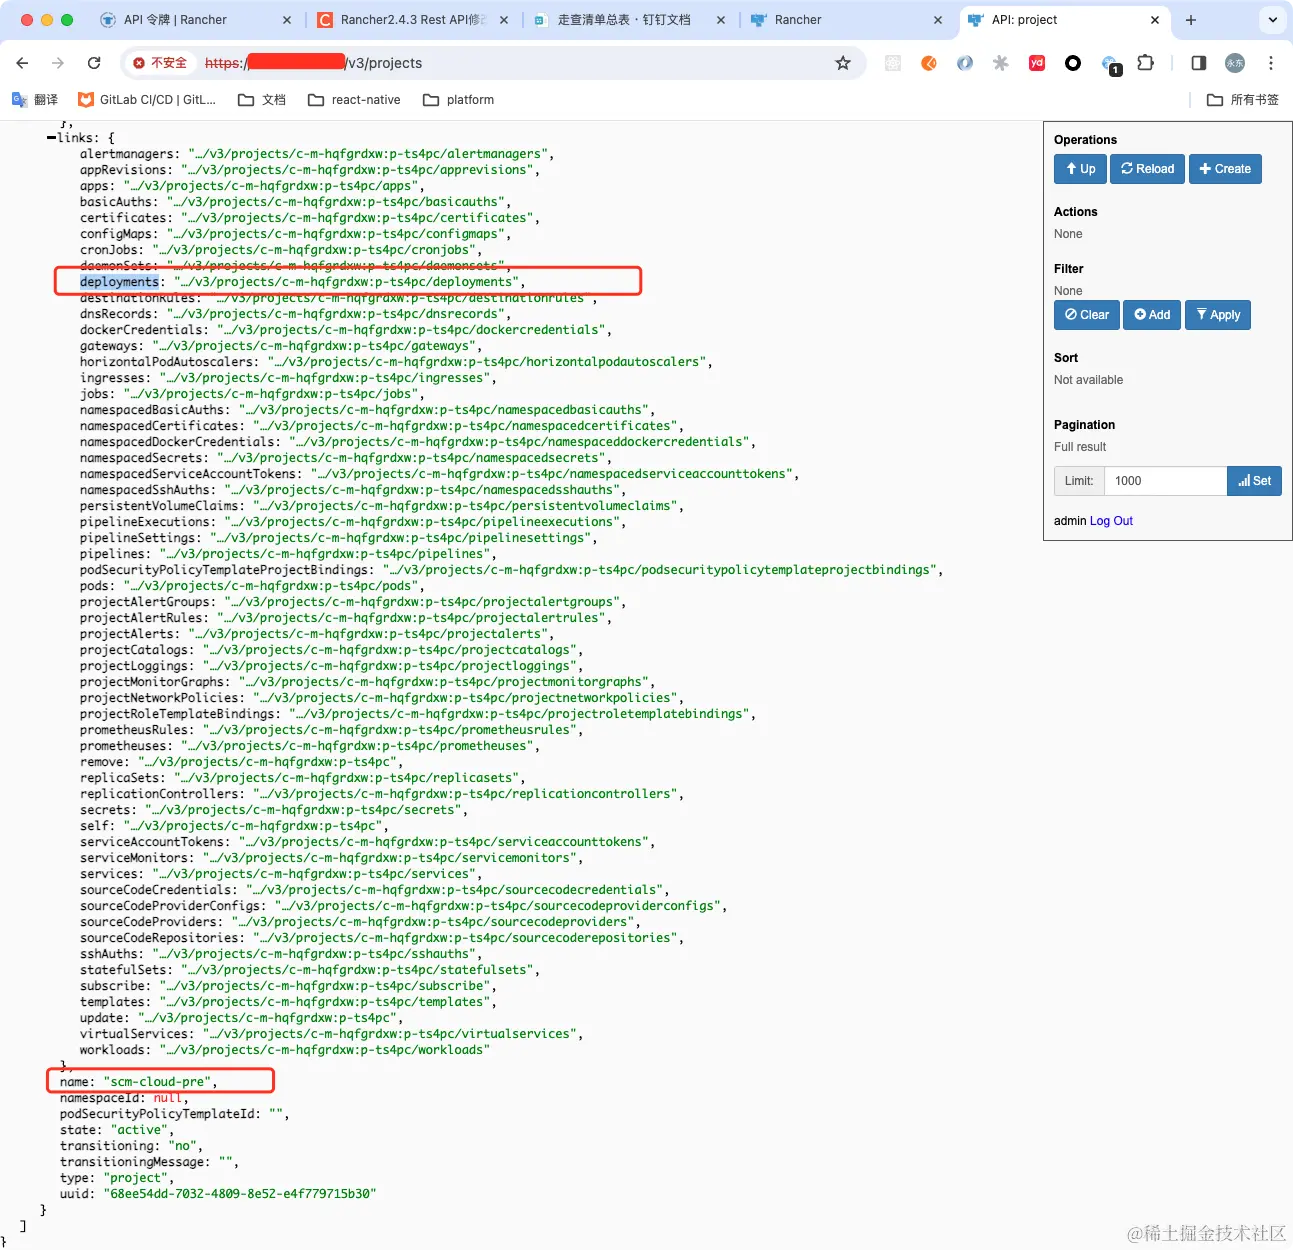Screen dimensions: 1293x1250
Task: Click the Up operations button
Action: click(1080, 169)
